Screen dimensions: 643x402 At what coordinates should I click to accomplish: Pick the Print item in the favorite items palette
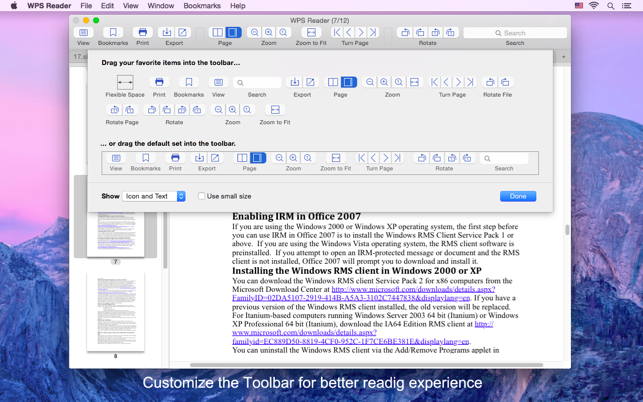click(x=159, y=86)
